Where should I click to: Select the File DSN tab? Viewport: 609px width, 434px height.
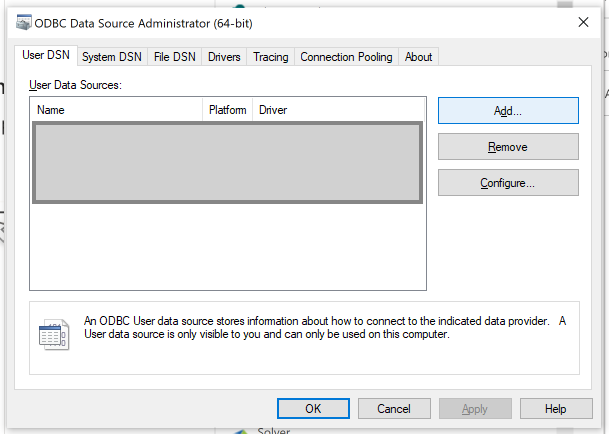coord(174,57)
